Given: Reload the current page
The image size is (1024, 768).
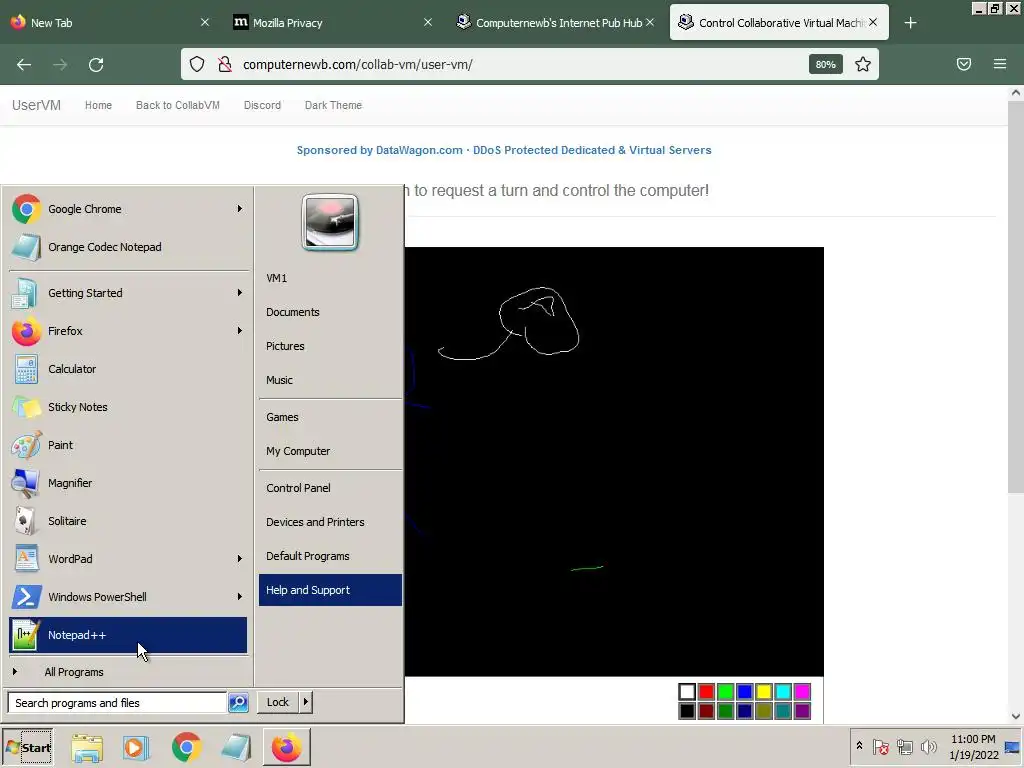Looking at the screenshot, I should (x=96, y=65).
